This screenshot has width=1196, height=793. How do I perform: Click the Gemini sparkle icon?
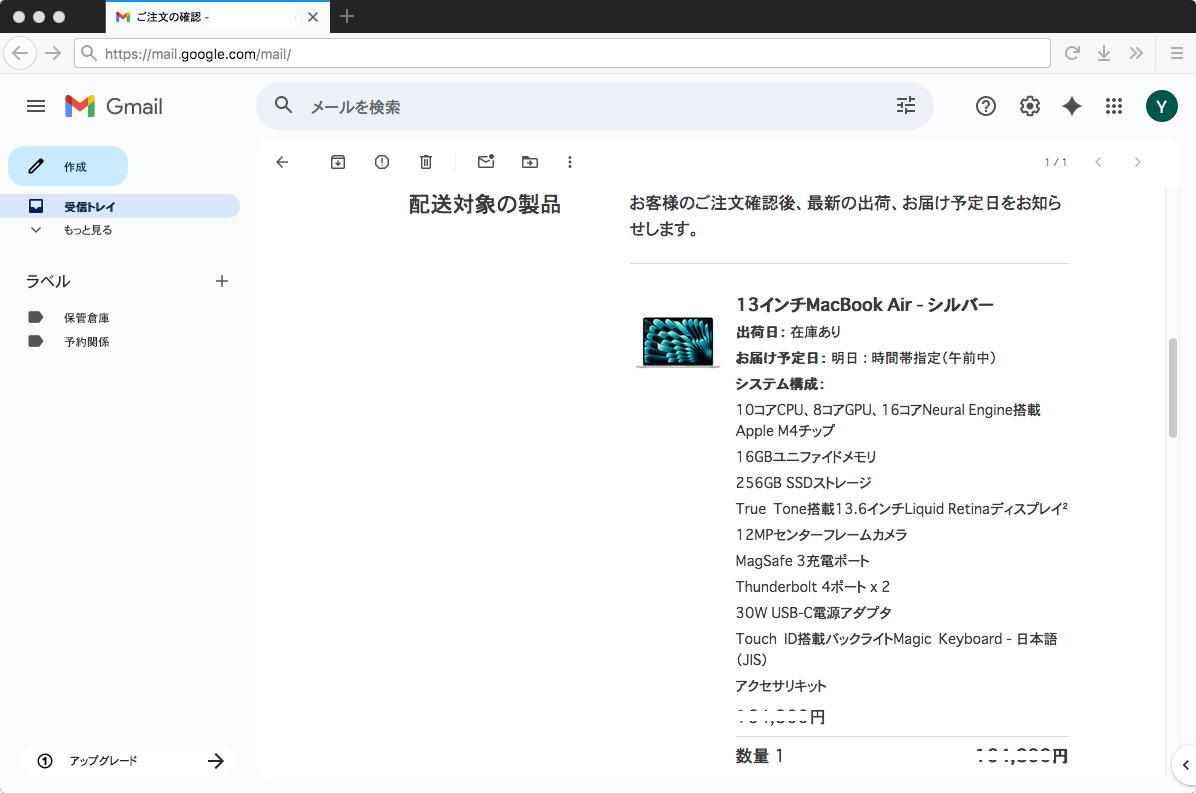1072,106
